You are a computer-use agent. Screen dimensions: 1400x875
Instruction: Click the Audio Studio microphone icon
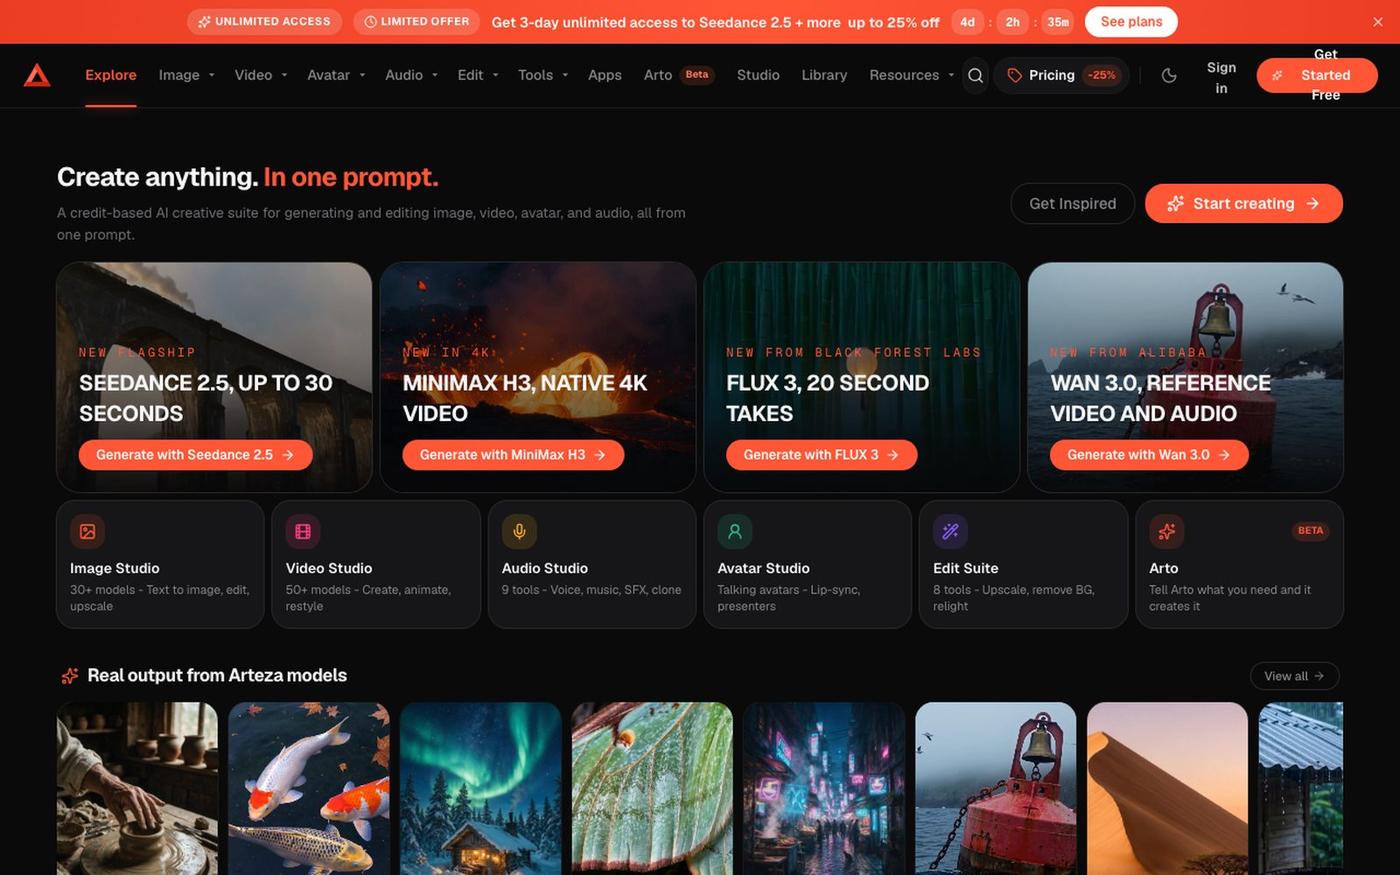[519, 532]
